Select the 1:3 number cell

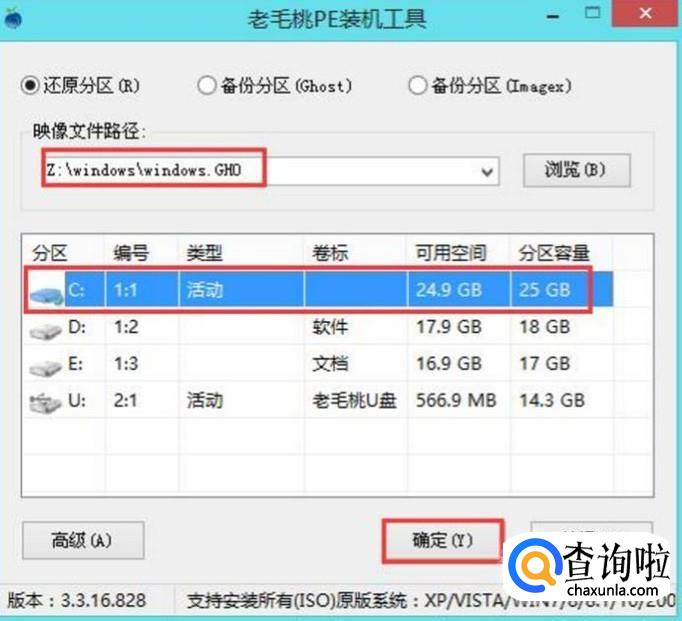click(126, 364)
